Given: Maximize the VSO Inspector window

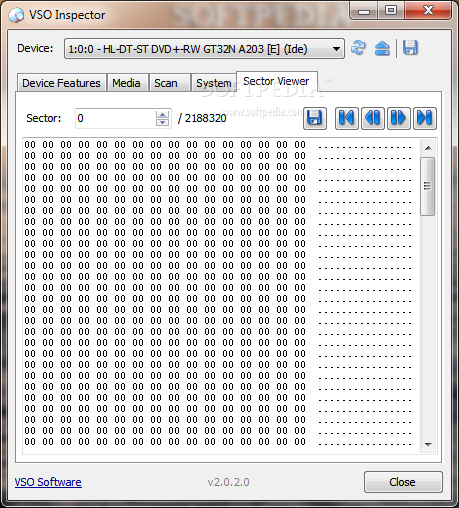Looking at the screenshot, I should tap(391, 11).
